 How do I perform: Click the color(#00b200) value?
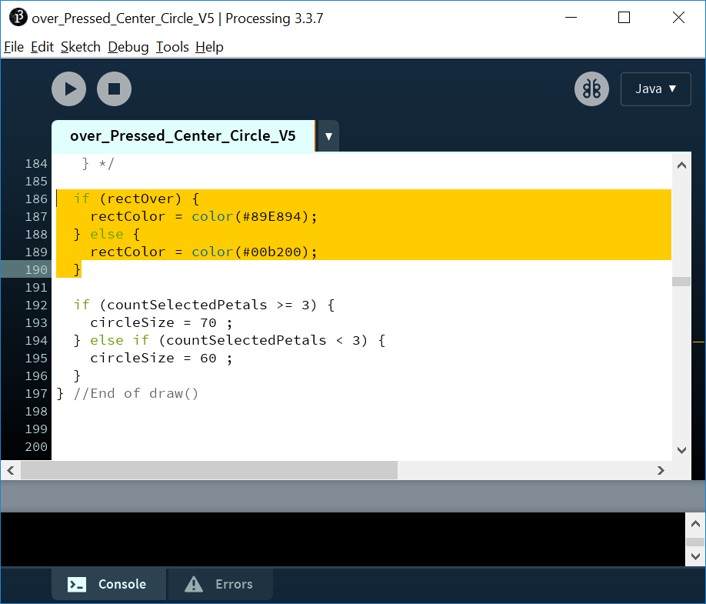250,252
